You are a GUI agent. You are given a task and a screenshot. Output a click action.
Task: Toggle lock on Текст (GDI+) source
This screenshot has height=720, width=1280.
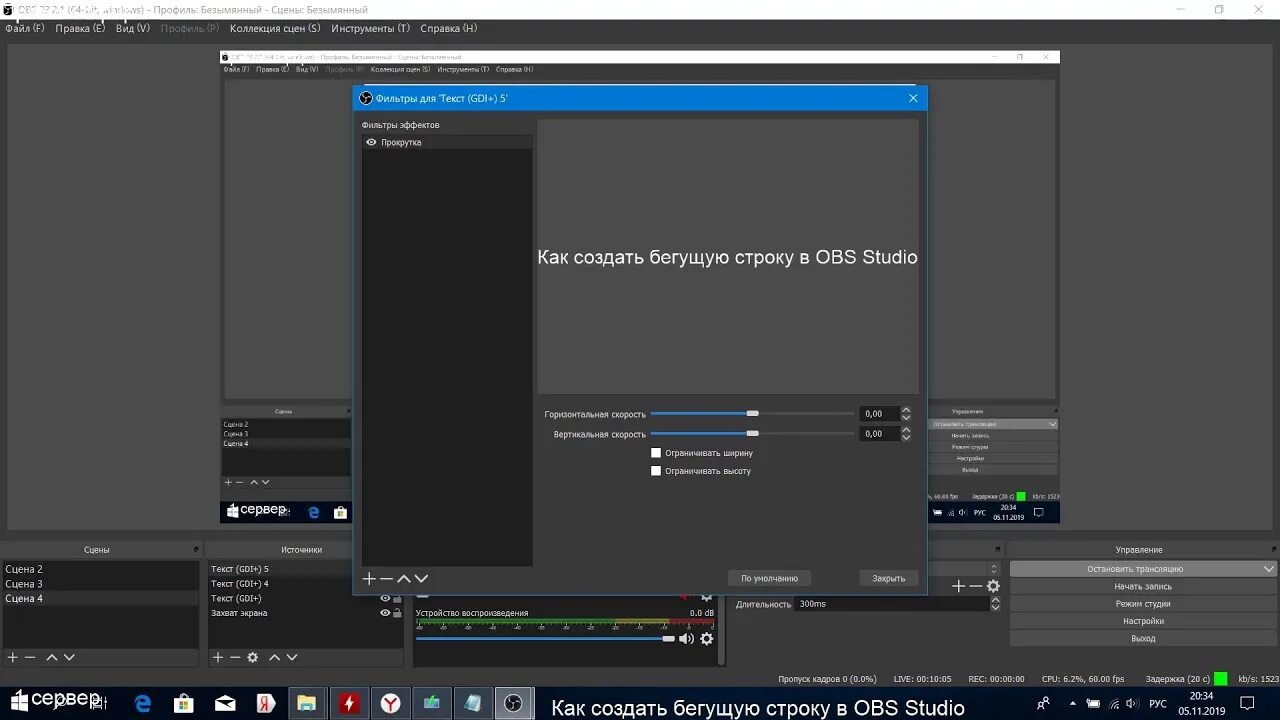tap(397, 598)
